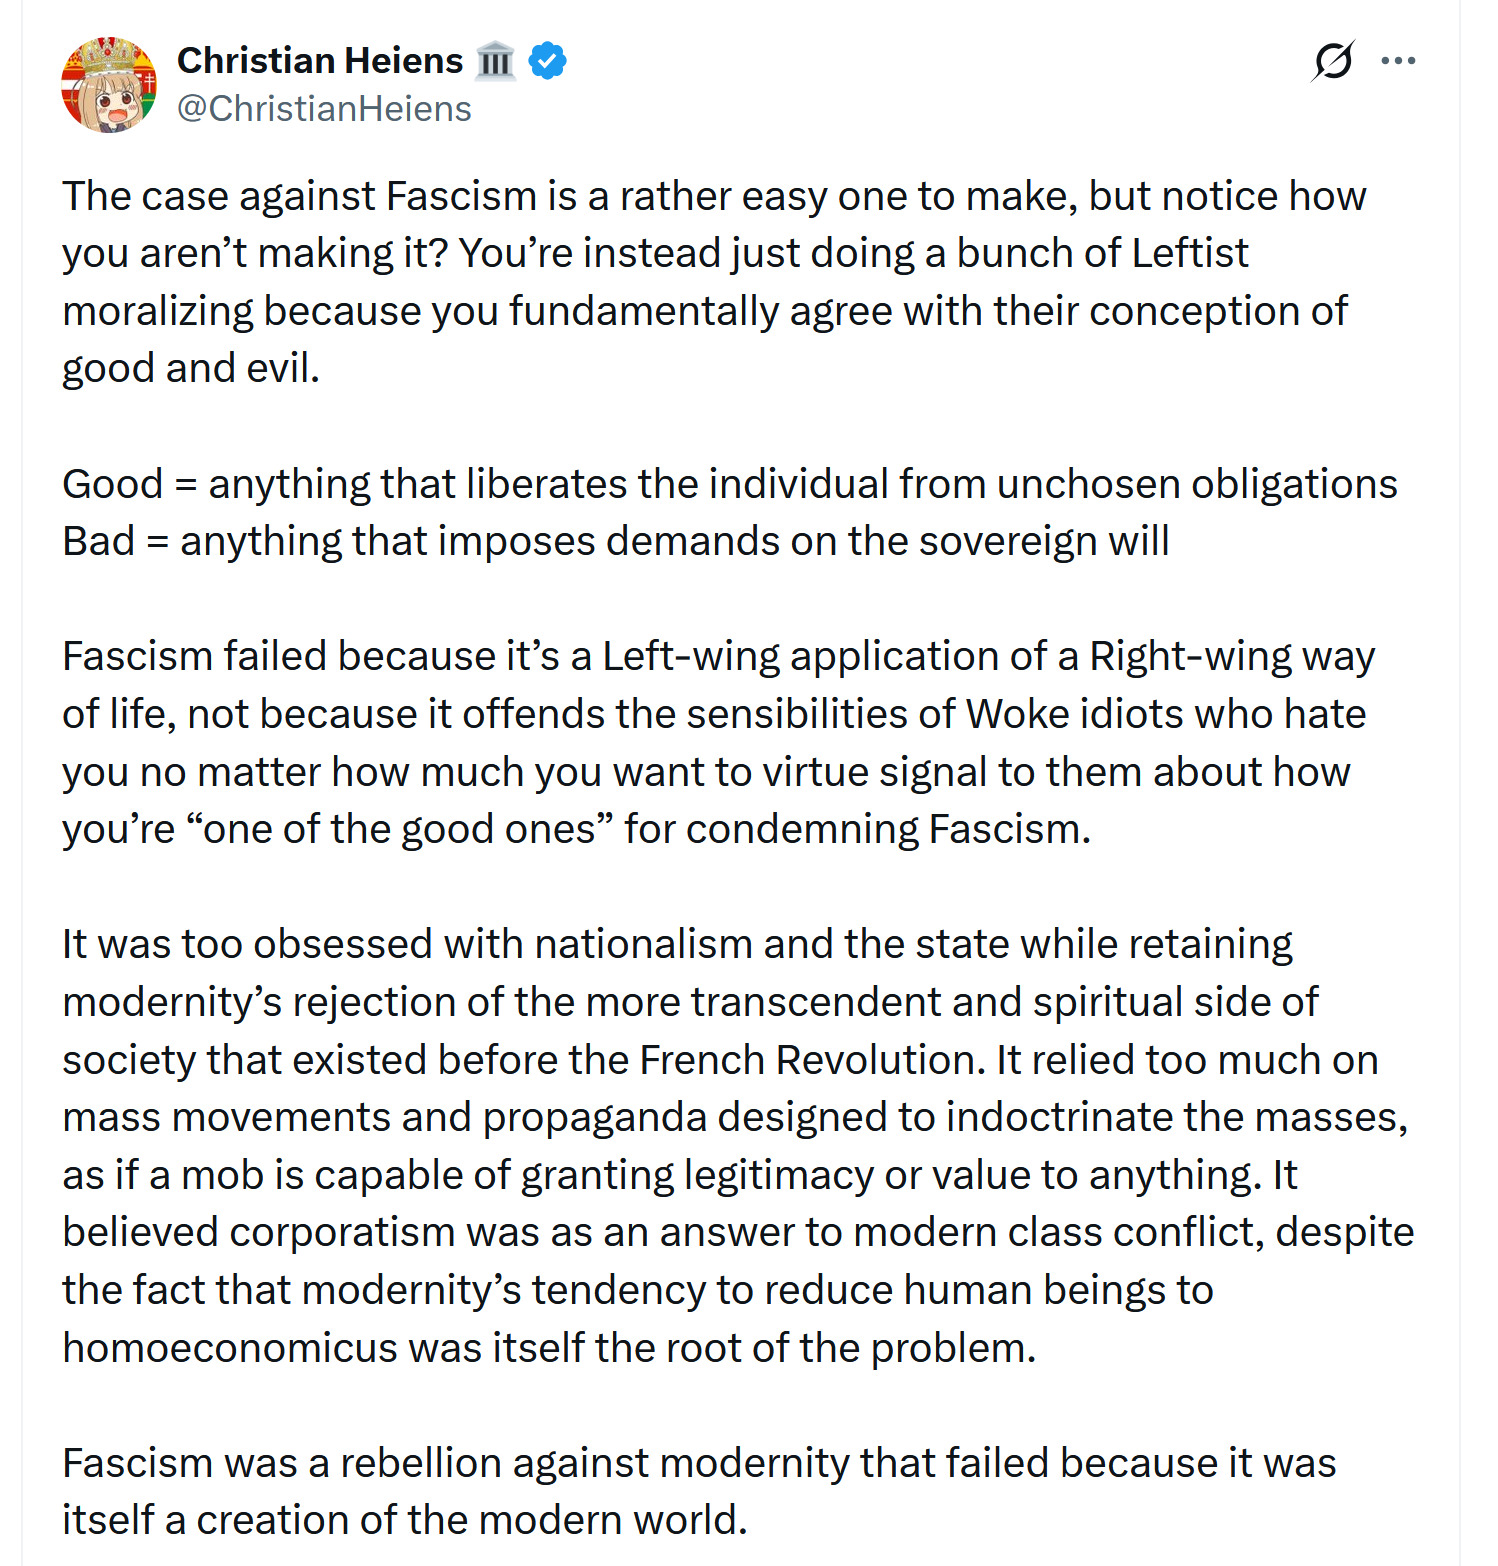Click the quoted phrase "one of the good ones"

(399, 829)
